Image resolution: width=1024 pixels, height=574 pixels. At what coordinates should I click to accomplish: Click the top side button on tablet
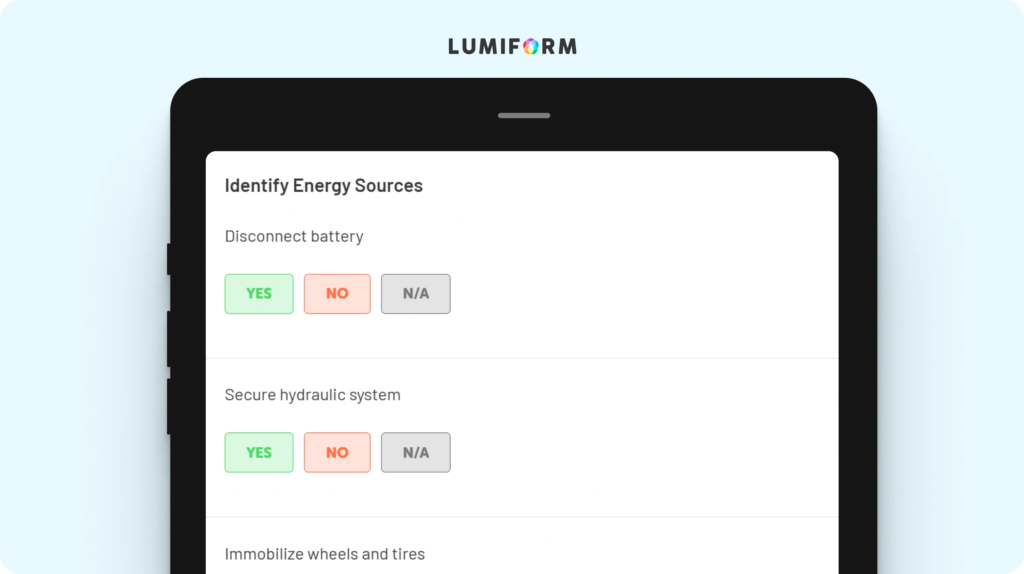(x=168, y=259)
